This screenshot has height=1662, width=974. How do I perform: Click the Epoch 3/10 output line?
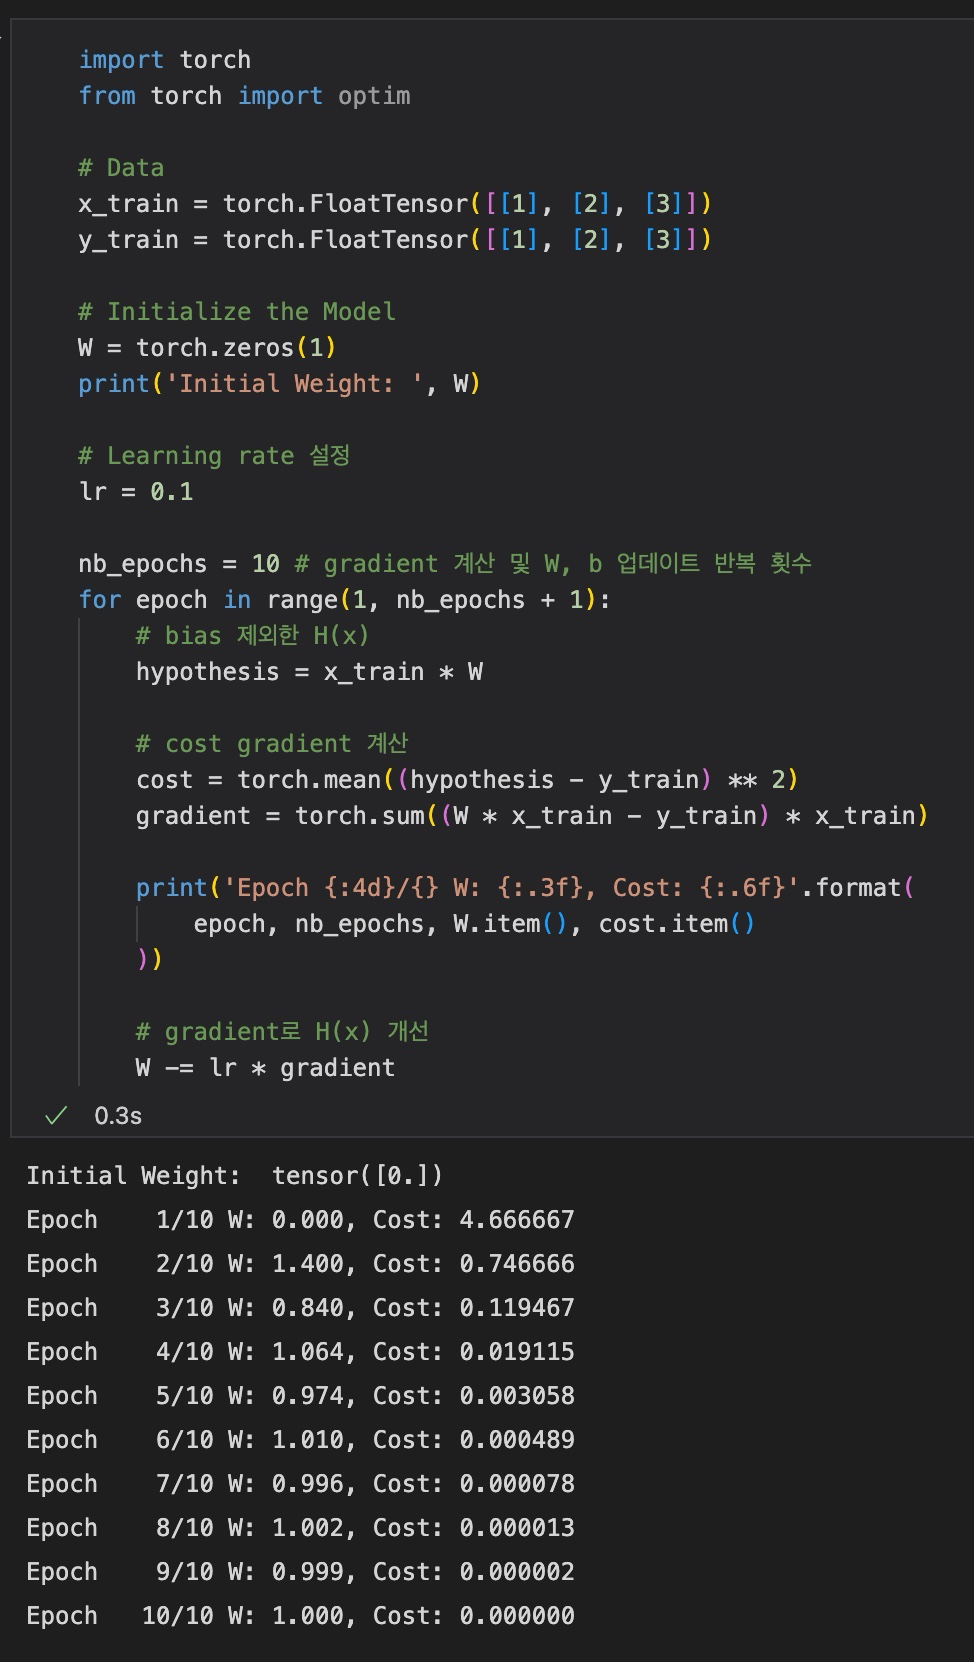pyautogui.click(x=300, y=1308)
